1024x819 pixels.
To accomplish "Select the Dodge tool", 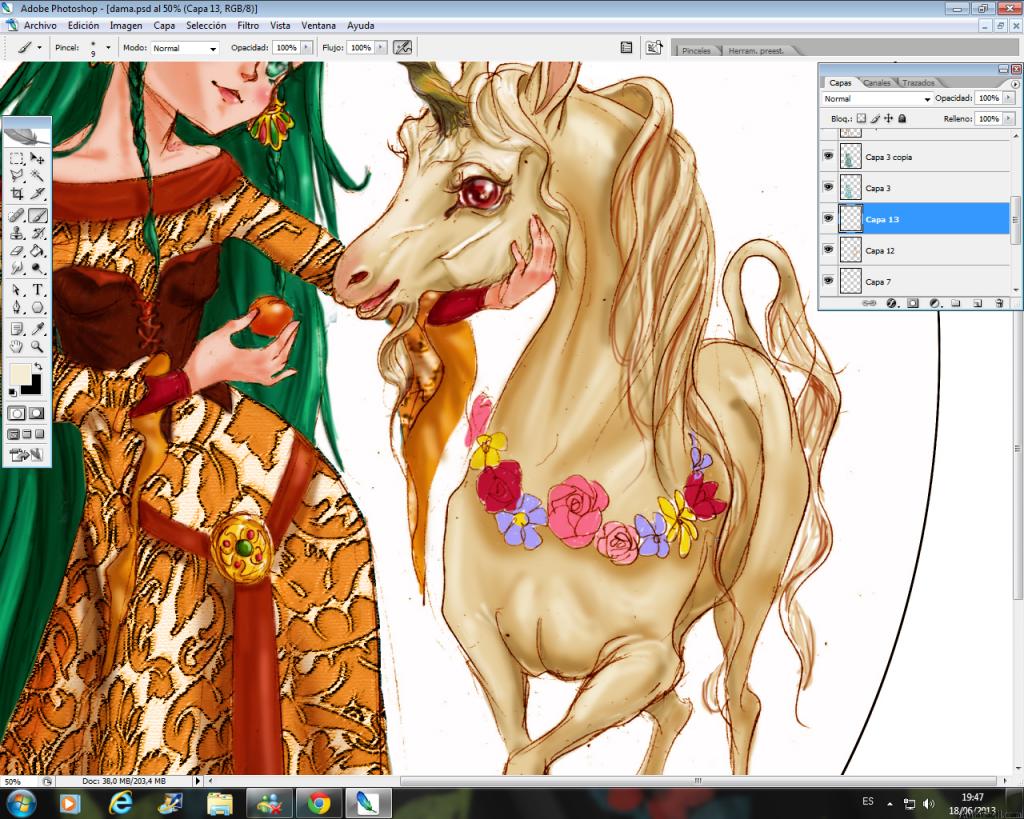I will [37, 268].
